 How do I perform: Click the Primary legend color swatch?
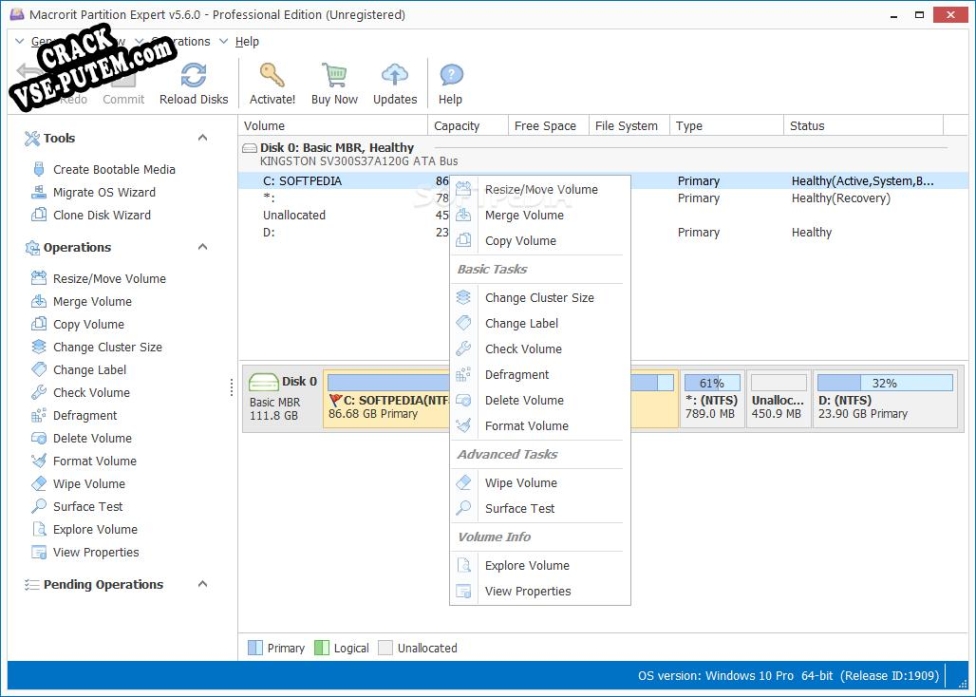(255, 648)
